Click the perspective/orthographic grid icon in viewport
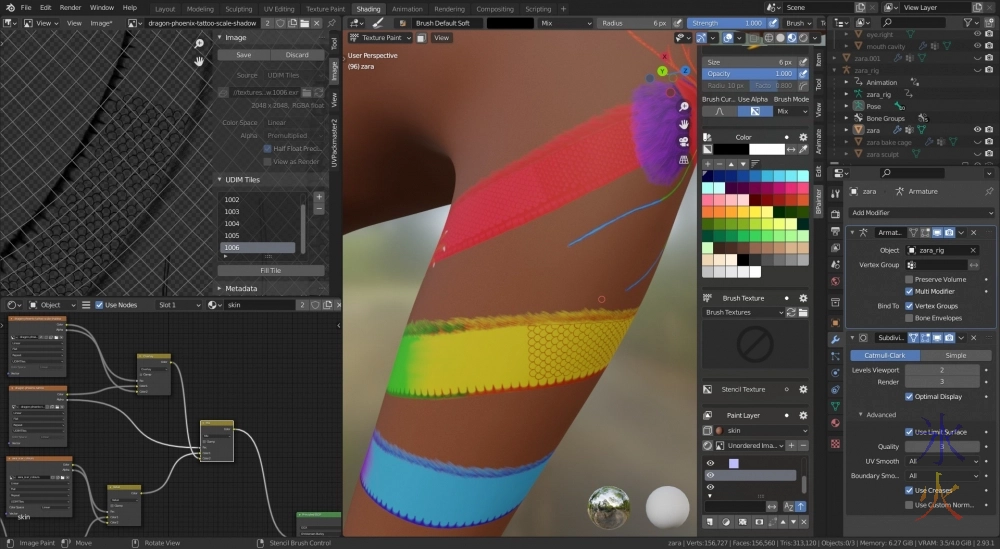The height and width of the screenshot is (549, 1000). point(683,158)
